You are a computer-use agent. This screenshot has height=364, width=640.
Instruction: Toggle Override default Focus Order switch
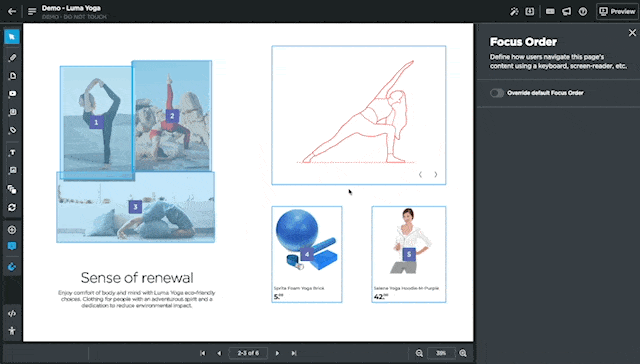tap(497, 93)
